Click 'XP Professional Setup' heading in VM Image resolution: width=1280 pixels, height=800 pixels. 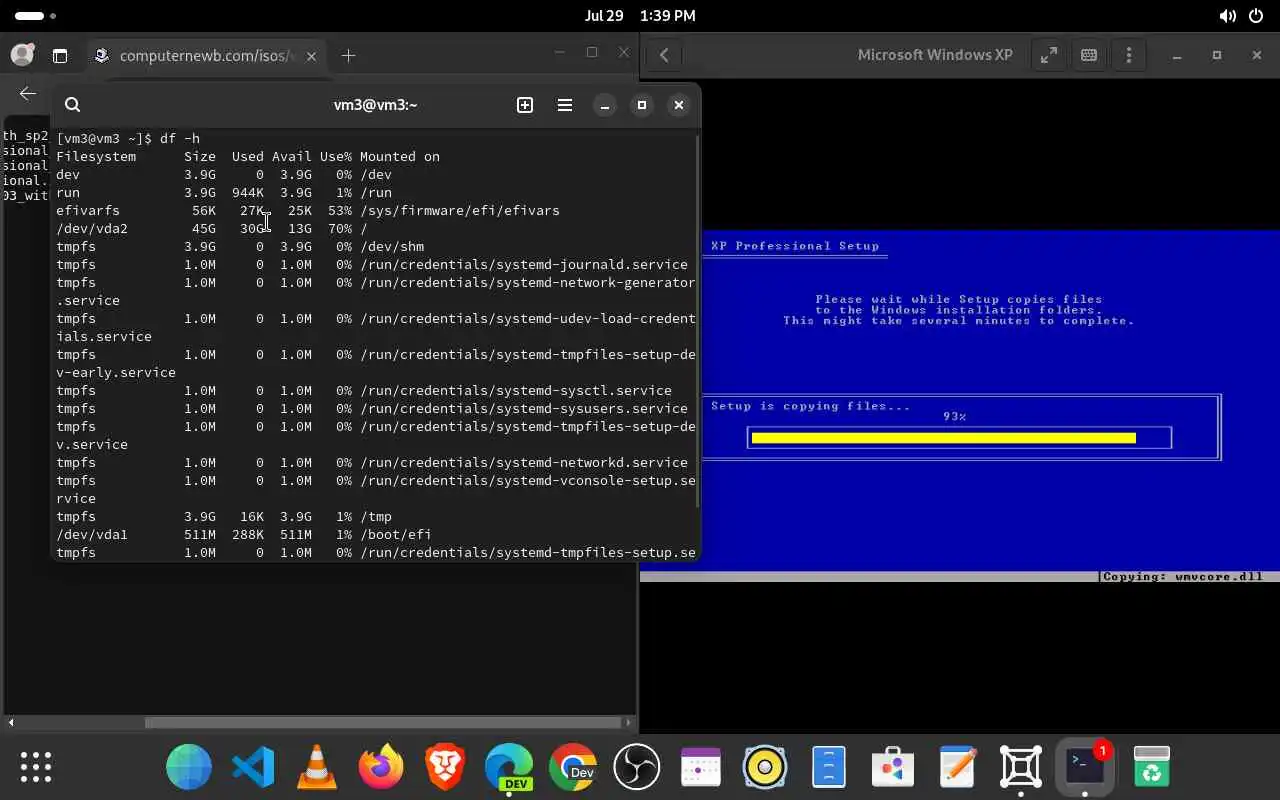click(795, 246)
